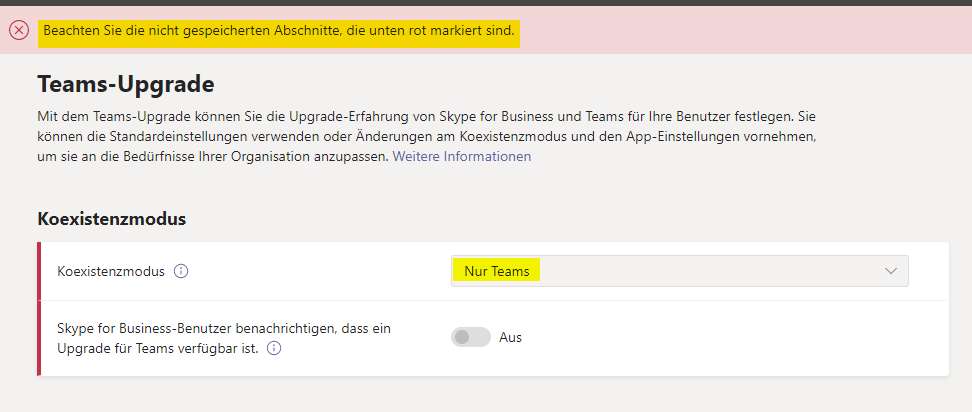This screenshot has width=972, height=412.
Task: Click the bold 'Koexistenzmodus' section heading
Action: (112, 219)
